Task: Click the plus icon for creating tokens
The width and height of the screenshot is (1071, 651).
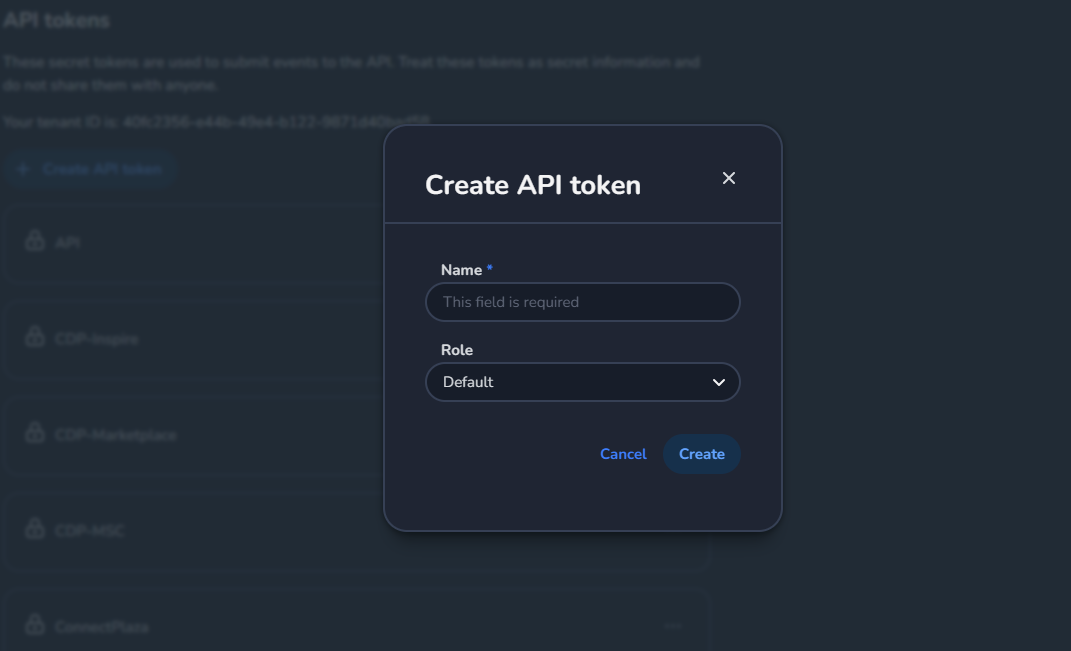Action: 23,169
